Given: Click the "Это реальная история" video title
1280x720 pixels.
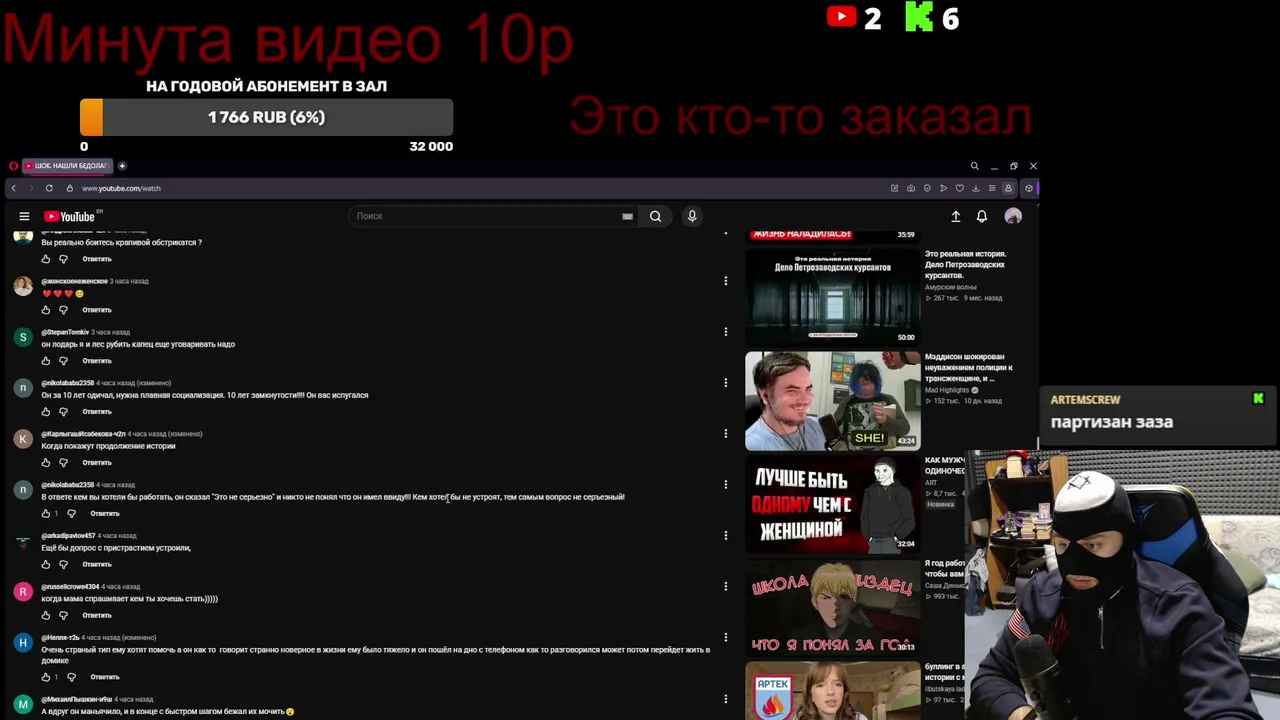Looking at the screenshot, I should coord(966,264).
